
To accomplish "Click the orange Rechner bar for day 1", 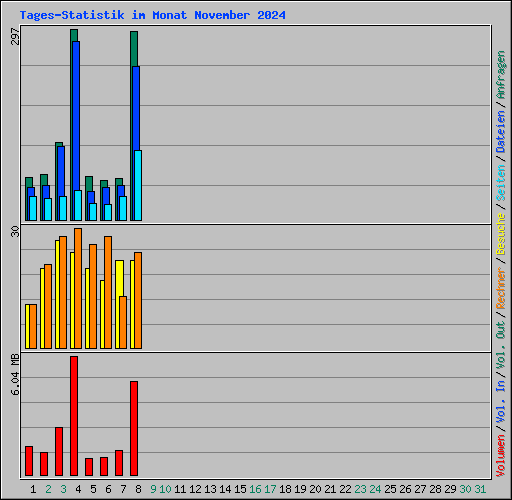I will click(x=33, y=327).
